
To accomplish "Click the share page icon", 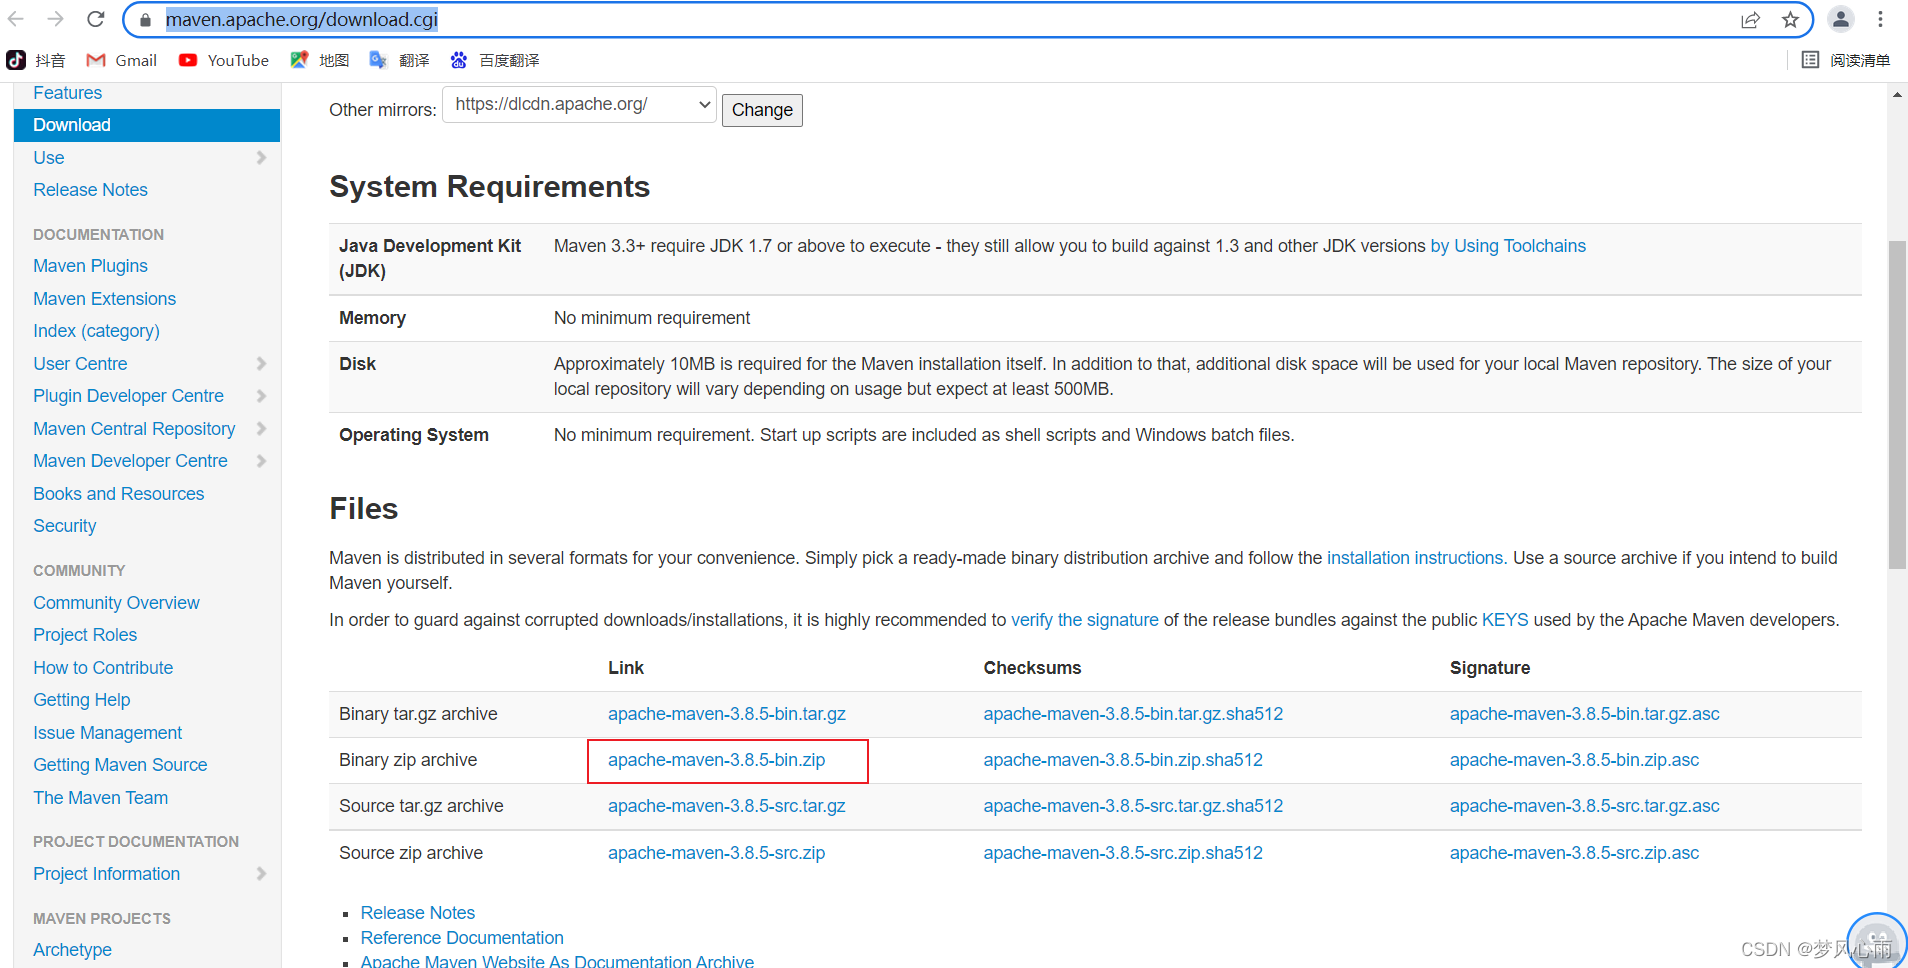I will tap(1750, 20).
